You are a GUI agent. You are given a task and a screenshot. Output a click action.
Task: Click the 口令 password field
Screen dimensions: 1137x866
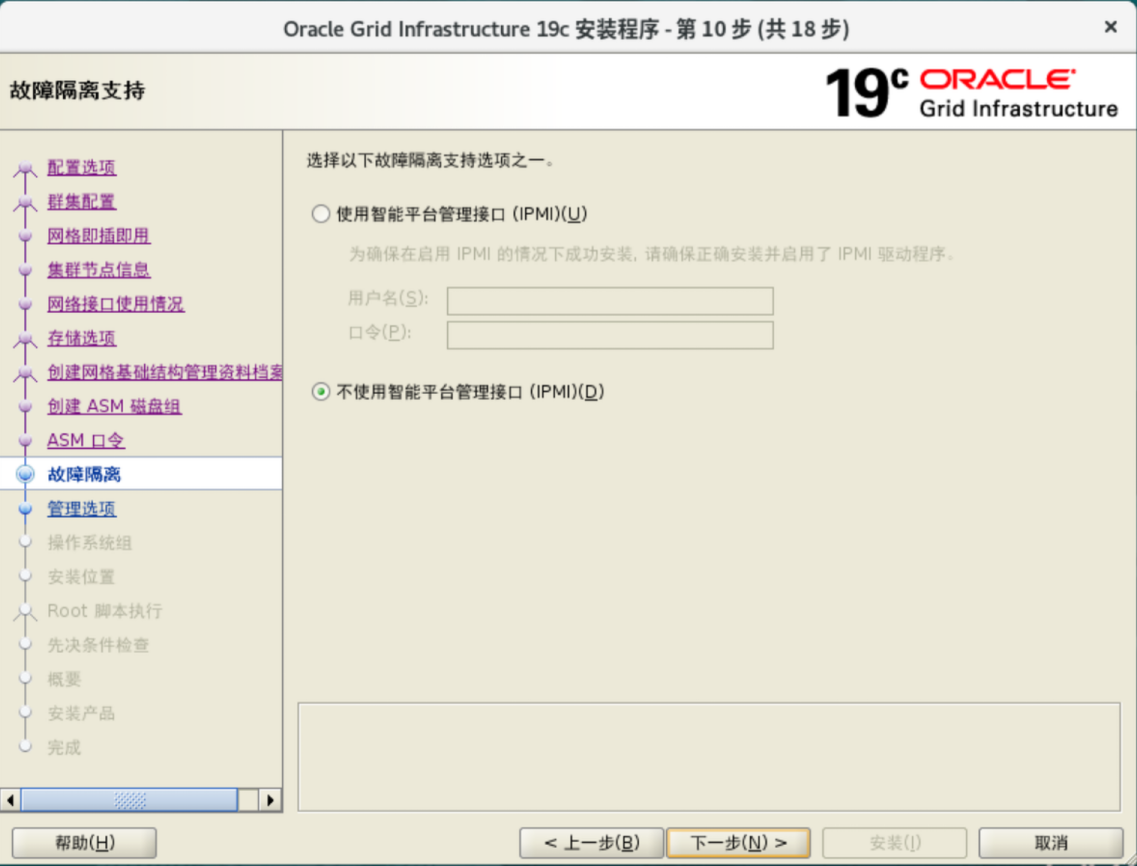click(x=609, y=335)
